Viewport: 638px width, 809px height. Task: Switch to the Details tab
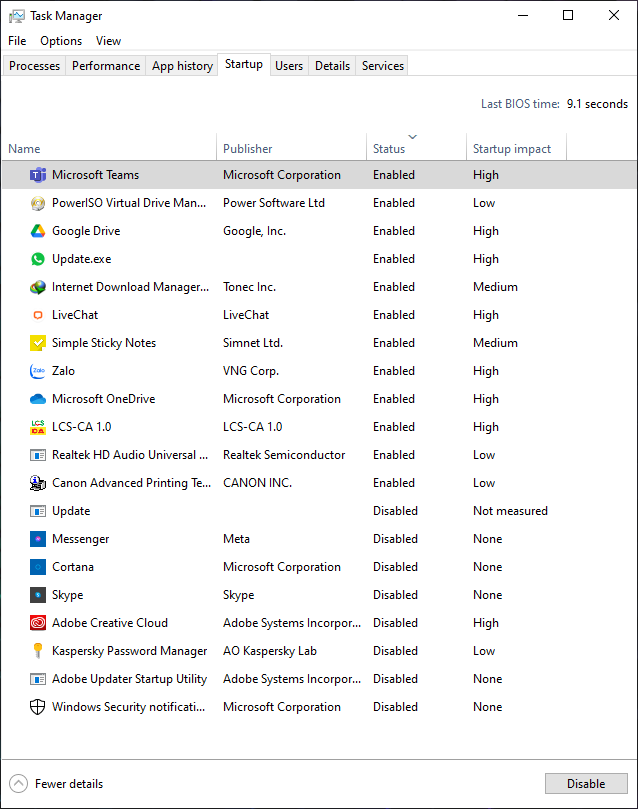(x=332, y=66)
